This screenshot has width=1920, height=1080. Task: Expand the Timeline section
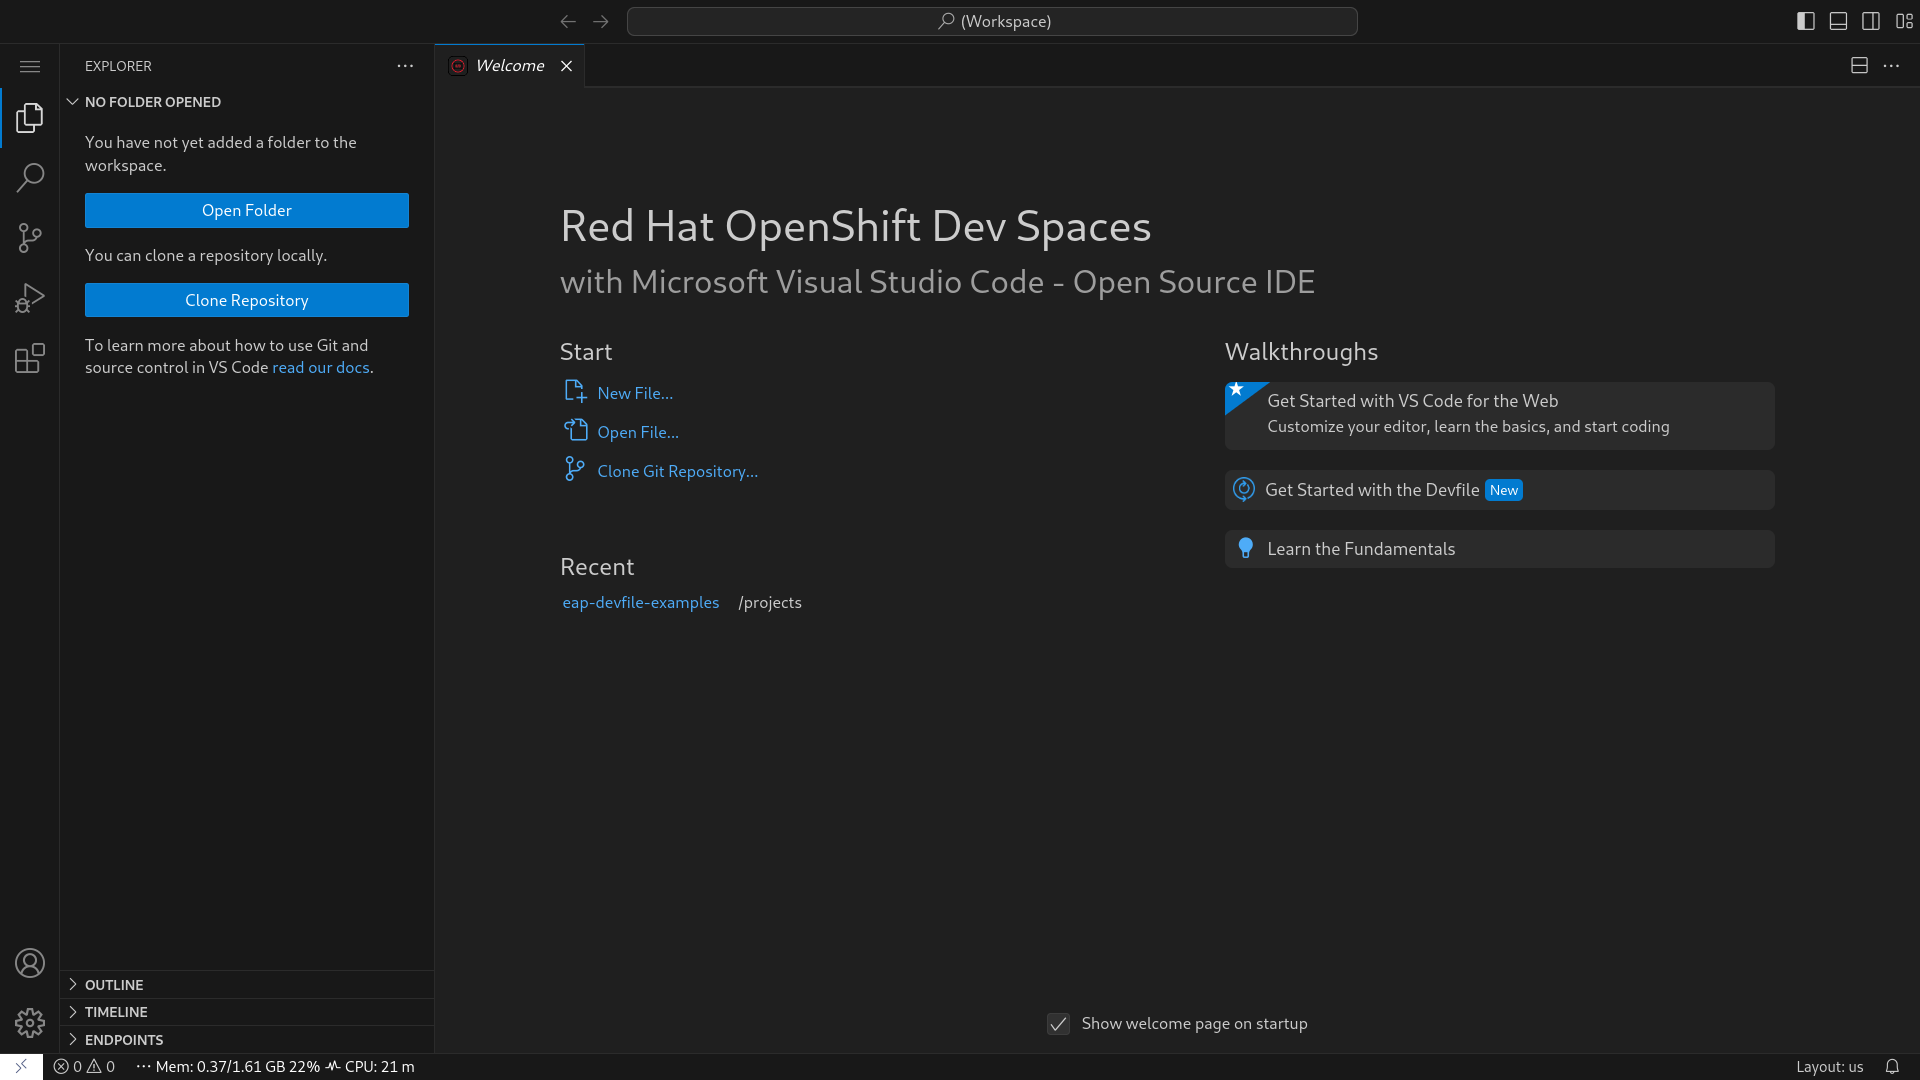click(x=116, y=1012)
